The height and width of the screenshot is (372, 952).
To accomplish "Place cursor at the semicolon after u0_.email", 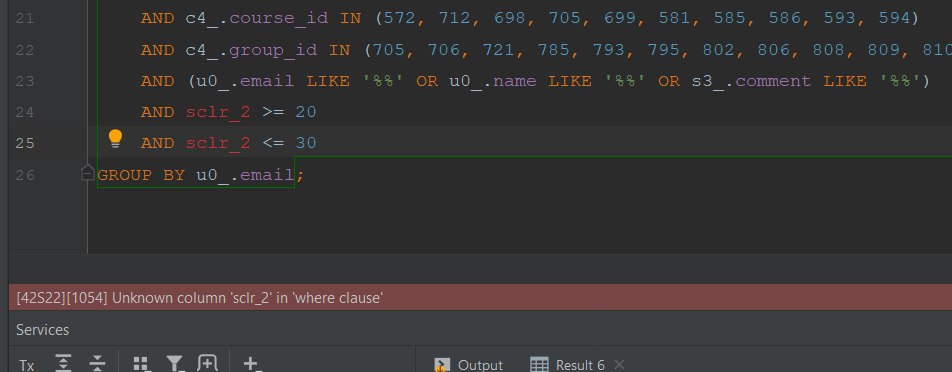I will (299, 175).
